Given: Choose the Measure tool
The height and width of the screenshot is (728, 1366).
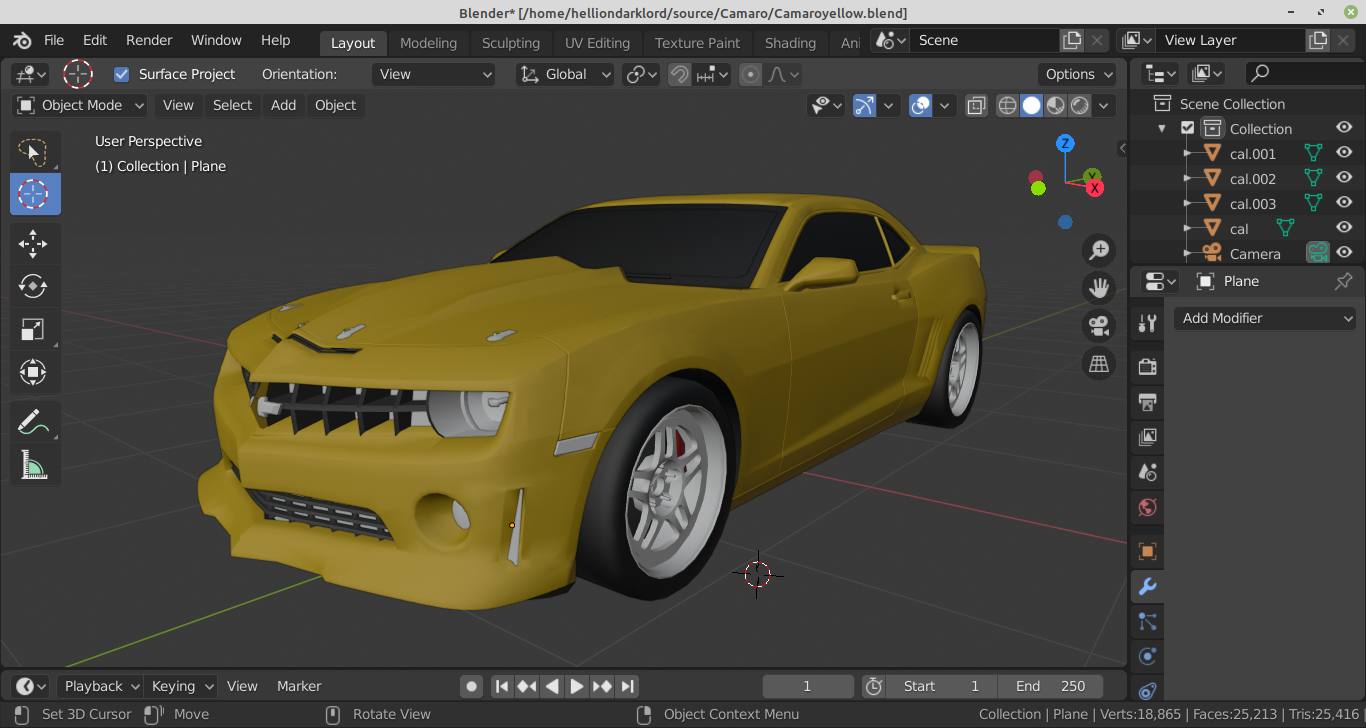Looking at the screenshot, I should tap(33, 465).
